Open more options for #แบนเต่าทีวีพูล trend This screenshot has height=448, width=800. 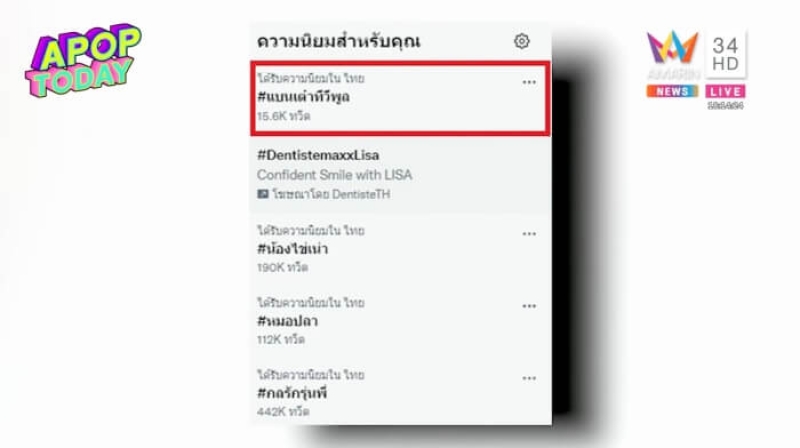(x=529, y=82)
